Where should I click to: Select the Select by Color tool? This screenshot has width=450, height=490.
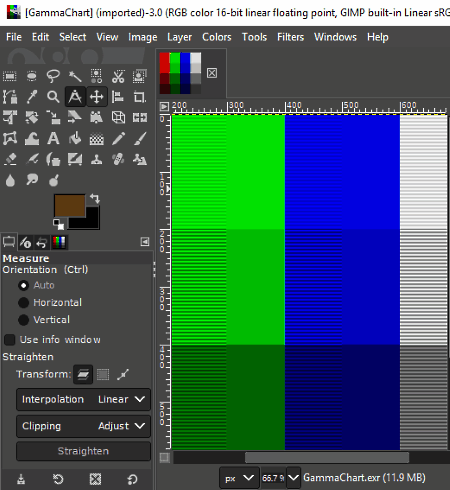click(96, 76)
